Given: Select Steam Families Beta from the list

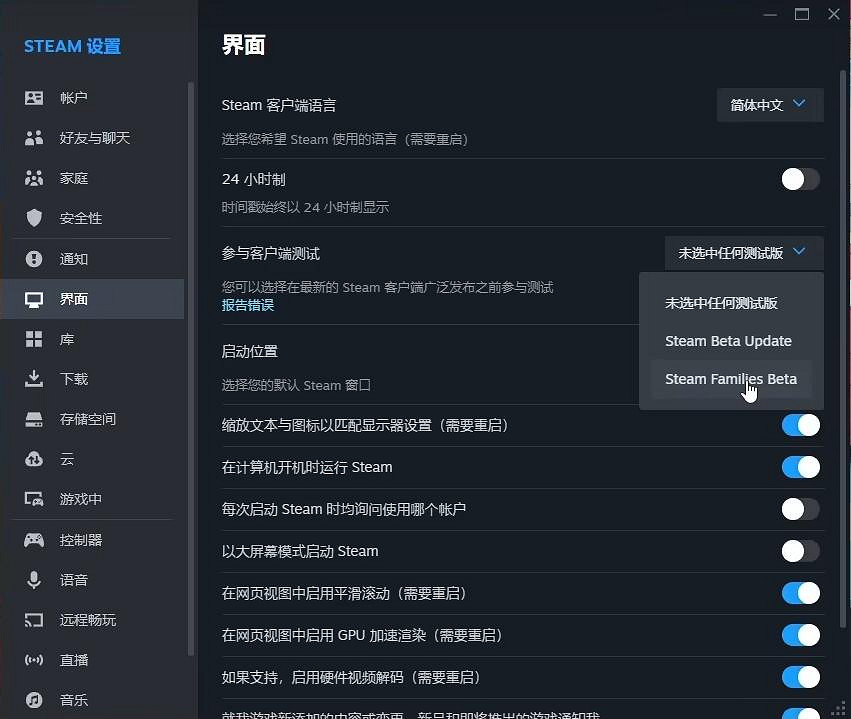Looking at the screenshot, I should pyautogui.click(x=731, y=379).
